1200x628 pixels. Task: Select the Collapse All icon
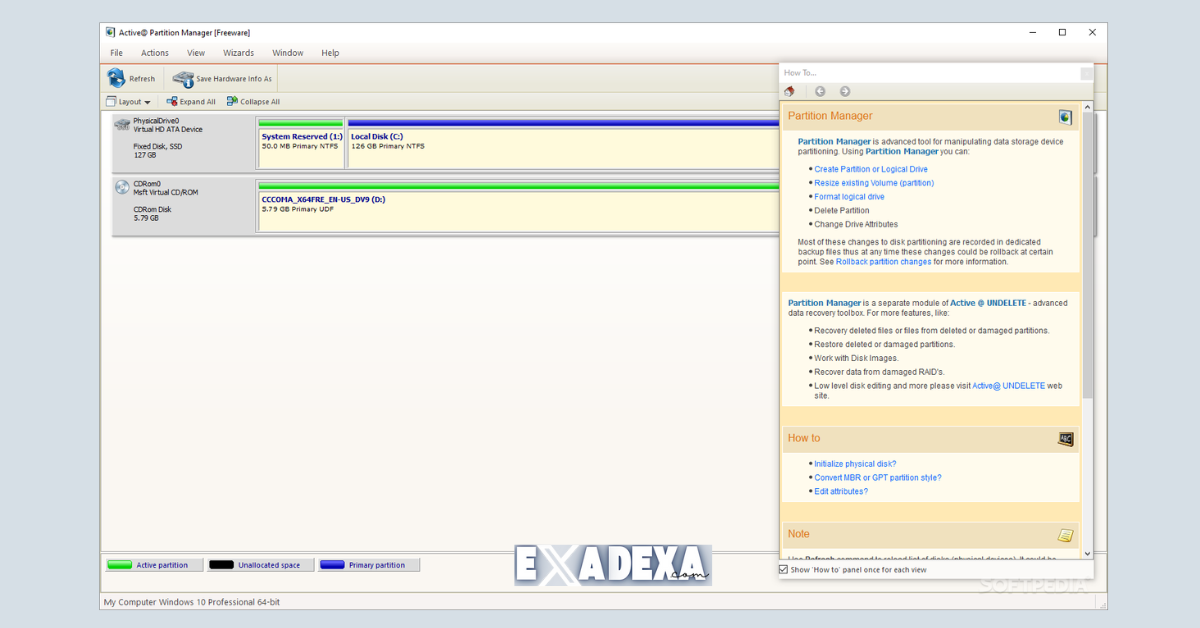[233, 101]
